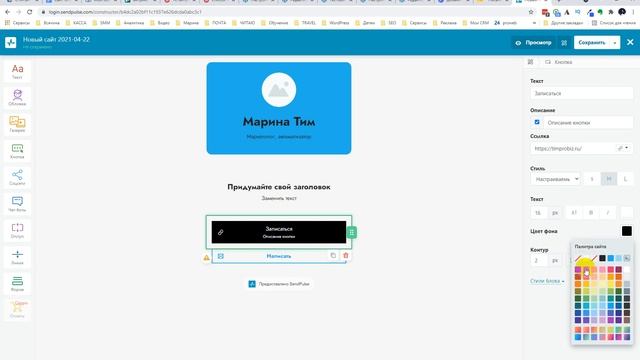
Task: Open custom color picker in palette
Action: pos(627,258)
